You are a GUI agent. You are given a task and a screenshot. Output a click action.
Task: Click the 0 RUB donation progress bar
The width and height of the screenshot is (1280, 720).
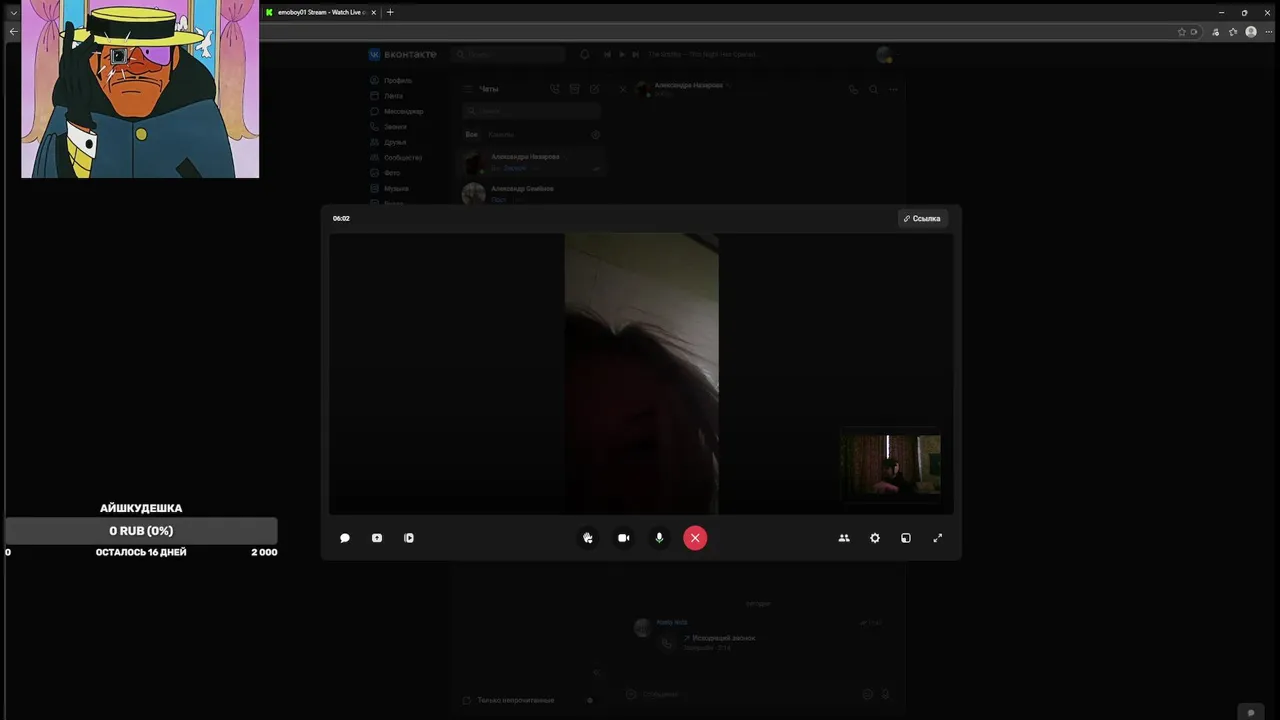141,531
